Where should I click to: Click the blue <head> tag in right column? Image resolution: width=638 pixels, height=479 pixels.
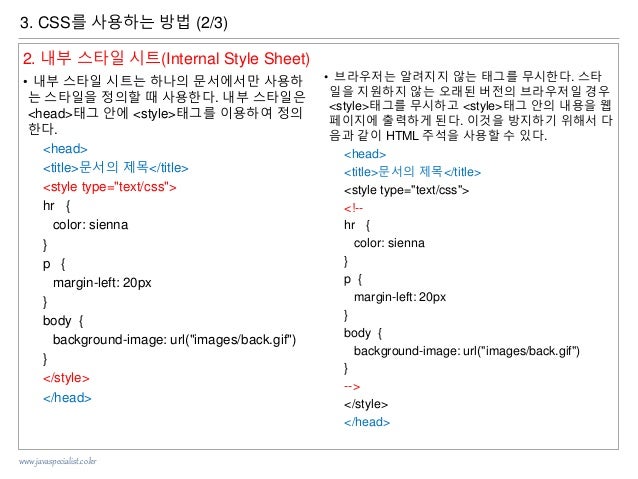(x=365, y=154)
